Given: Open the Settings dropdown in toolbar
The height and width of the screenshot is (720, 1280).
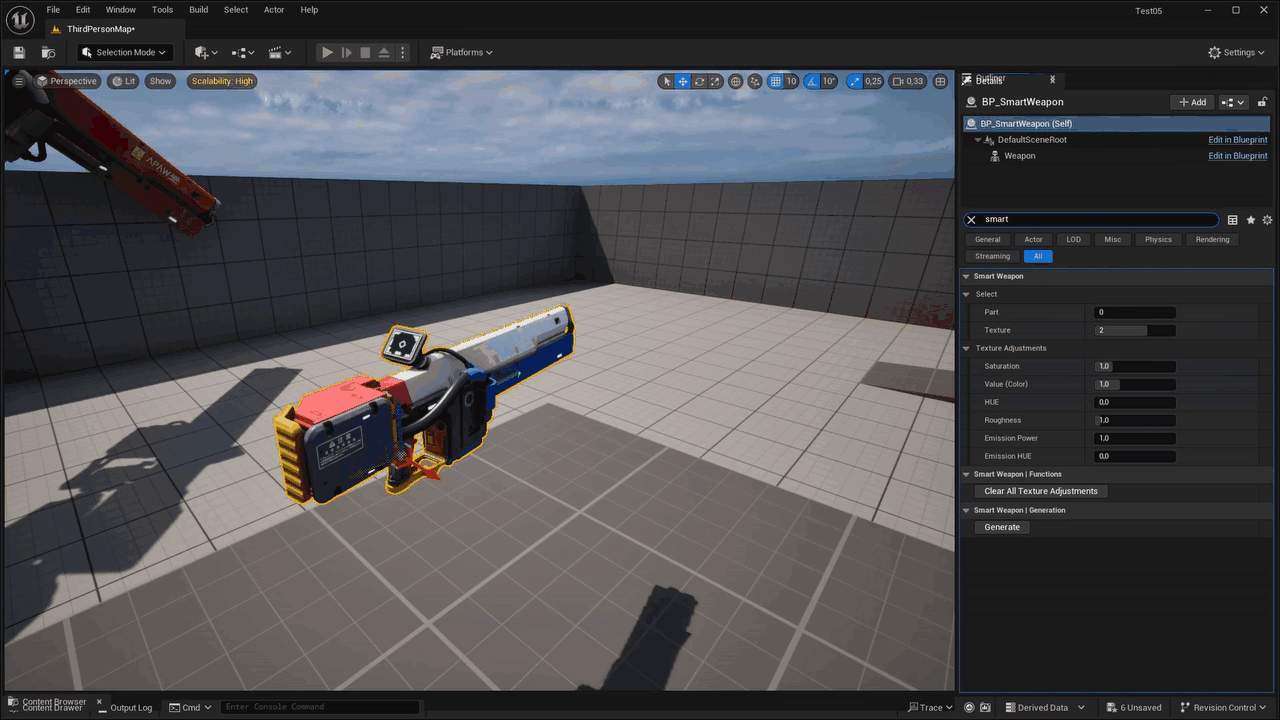Looking at the screenshot, I should pos(1236,52).
